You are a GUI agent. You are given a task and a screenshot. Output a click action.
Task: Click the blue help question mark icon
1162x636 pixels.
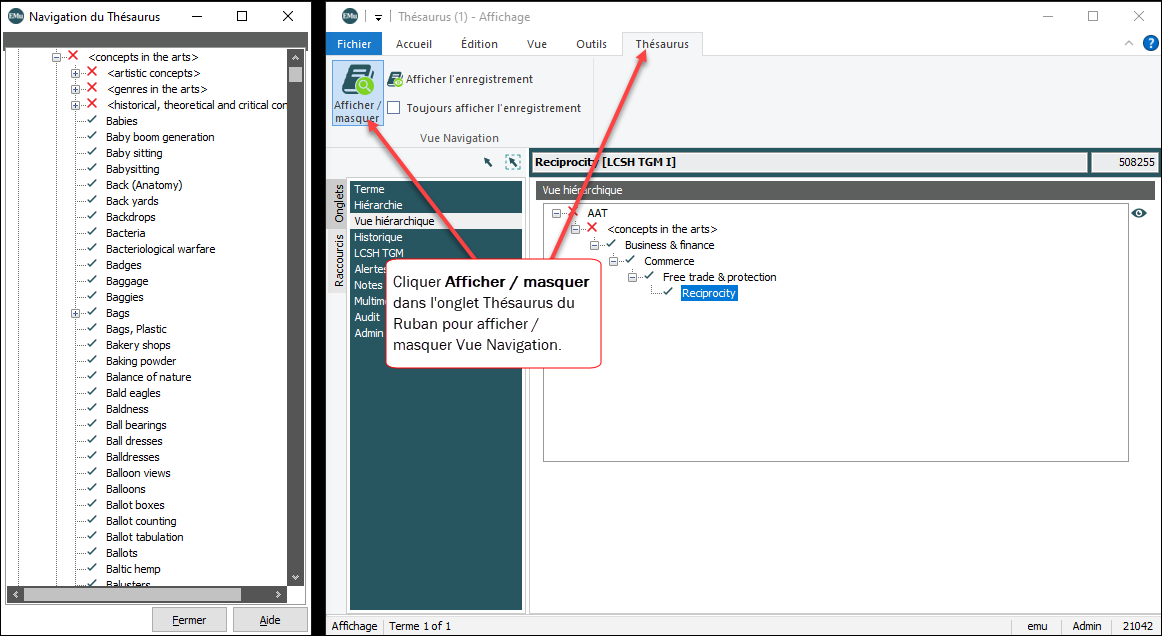click(1150, 43)
